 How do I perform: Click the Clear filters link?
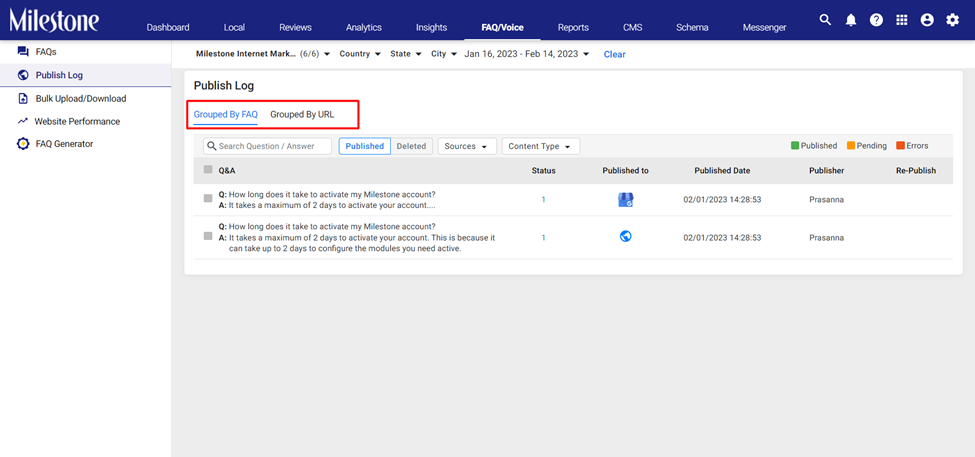tap(614, 54)
